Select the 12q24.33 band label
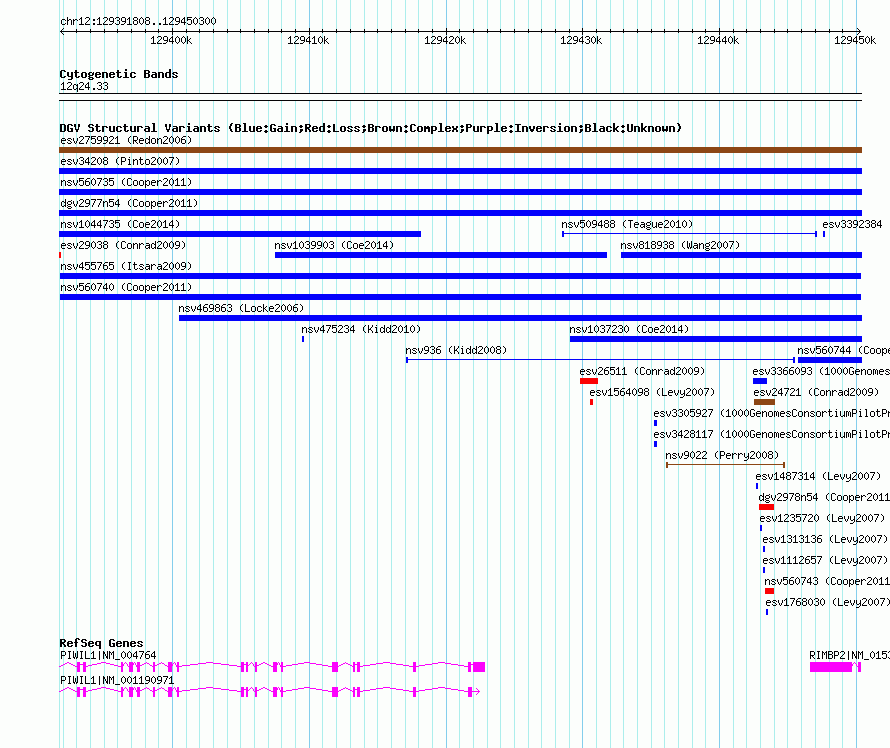 pos(84,86)
